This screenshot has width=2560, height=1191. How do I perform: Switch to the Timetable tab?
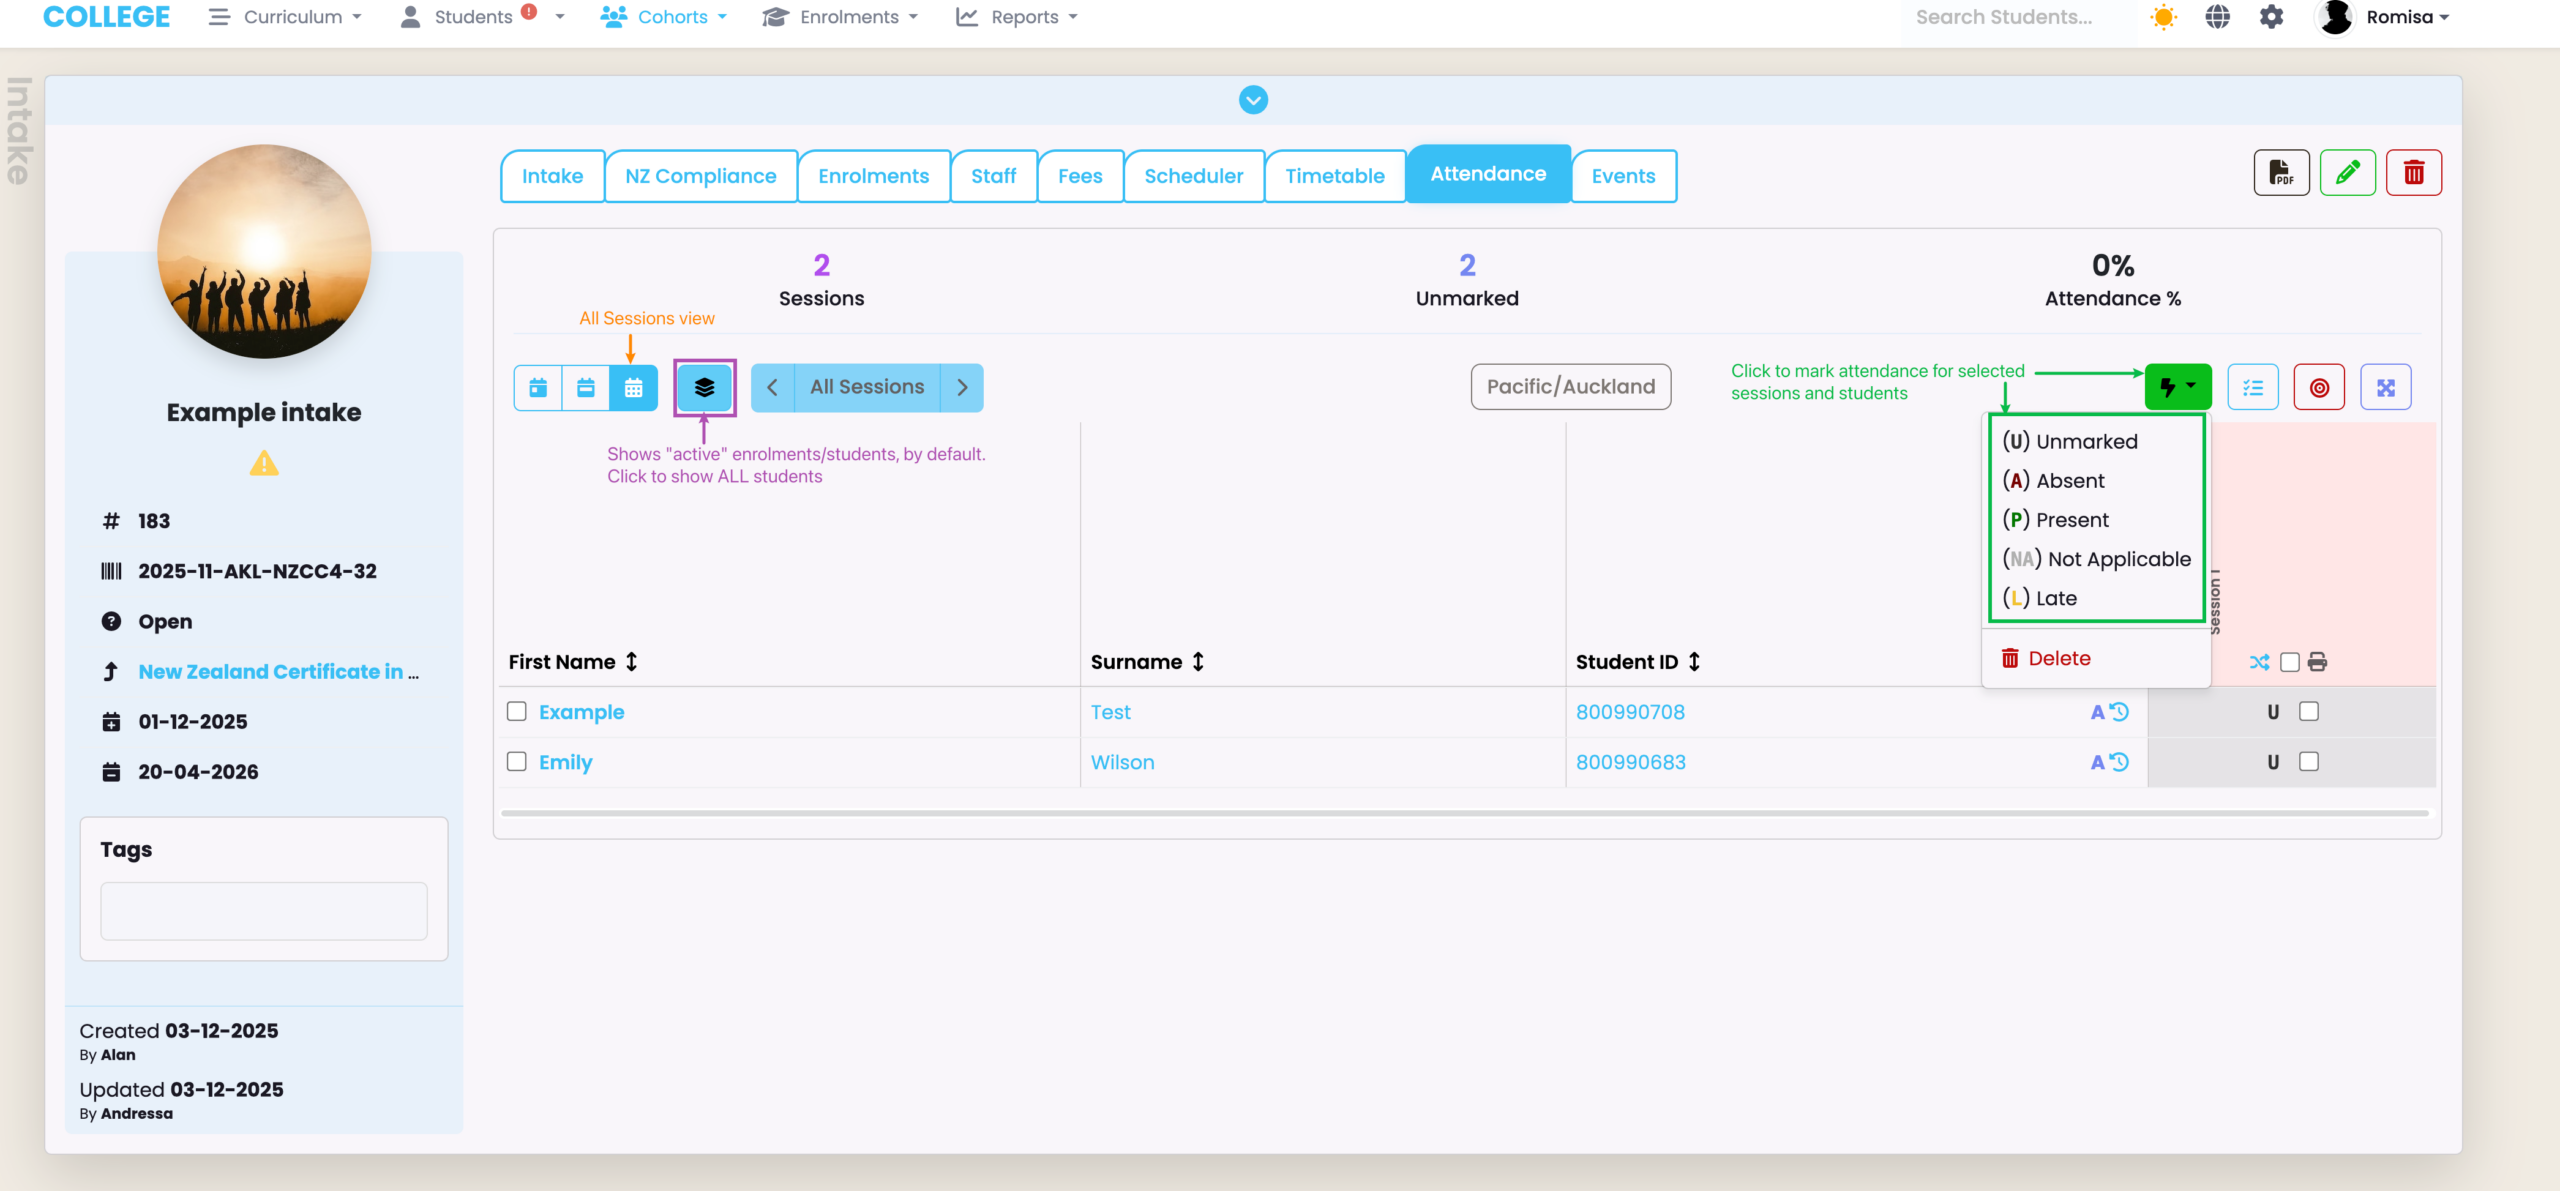pos(1334,176)
